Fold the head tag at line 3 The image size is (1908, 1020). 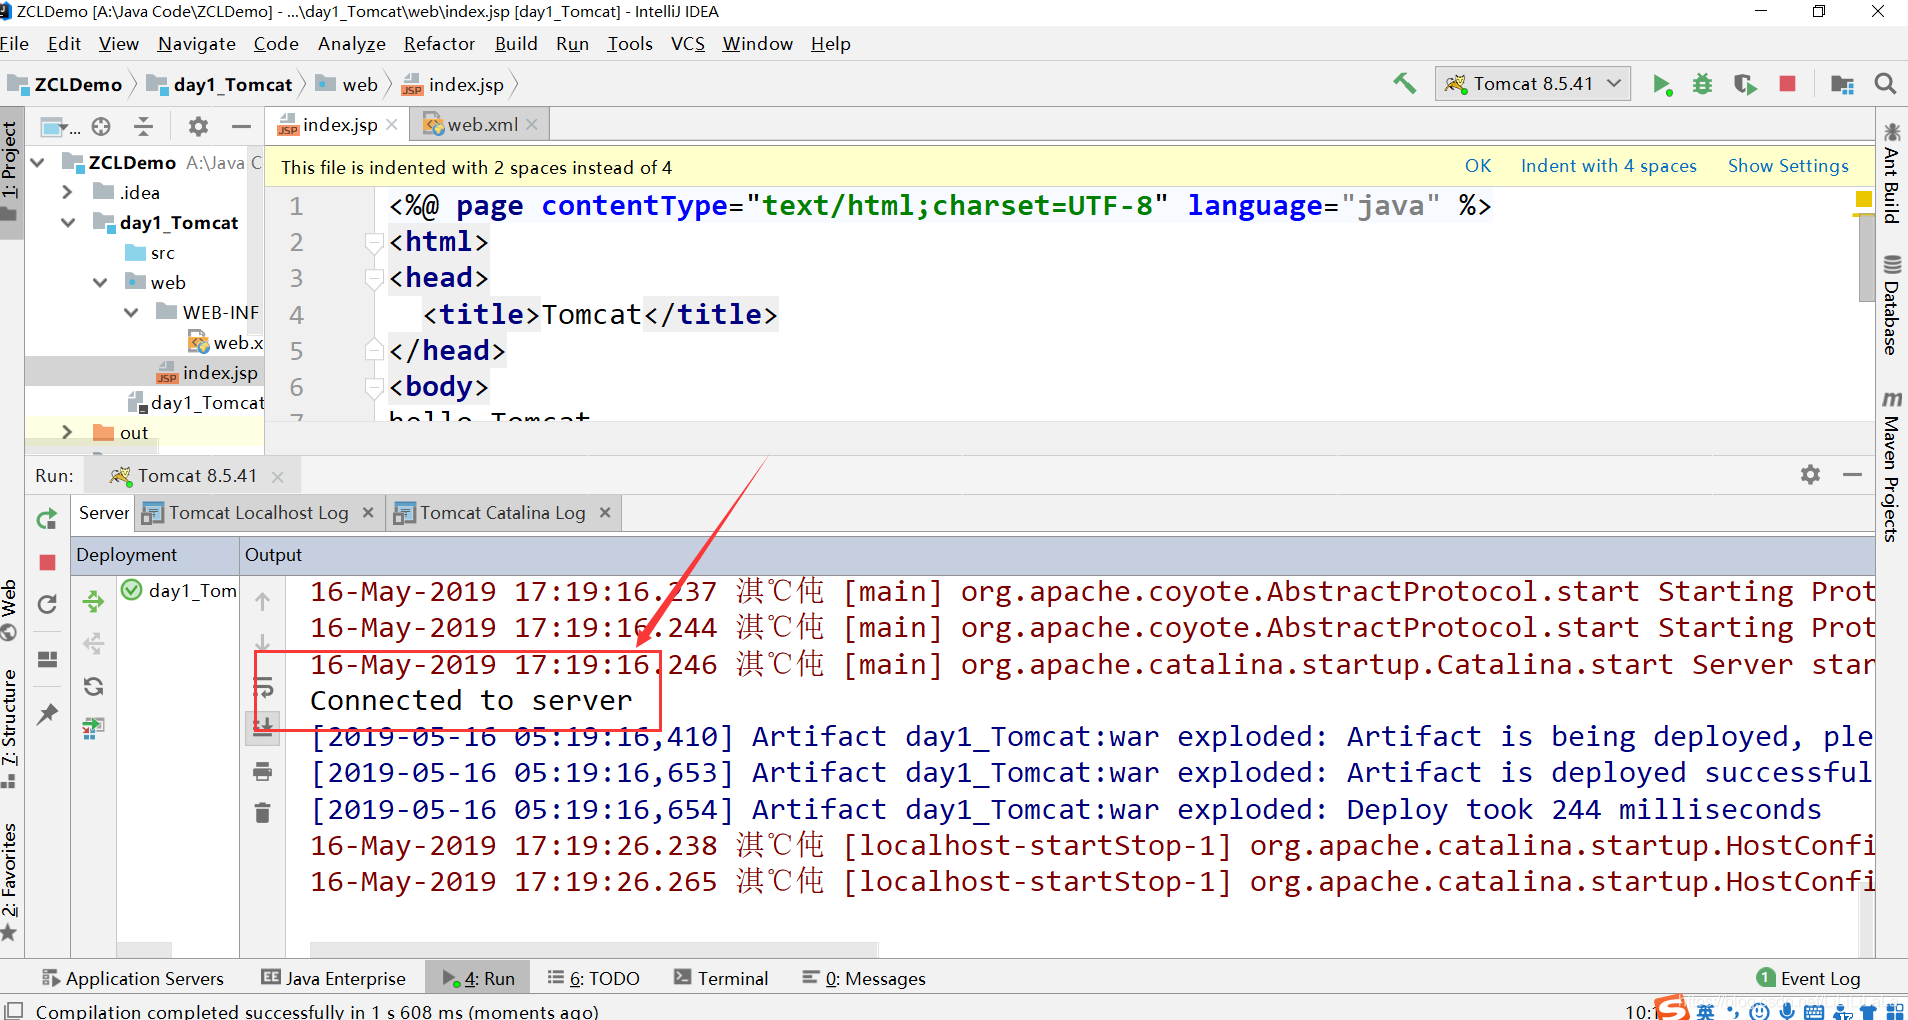click(x=374, y=278)
